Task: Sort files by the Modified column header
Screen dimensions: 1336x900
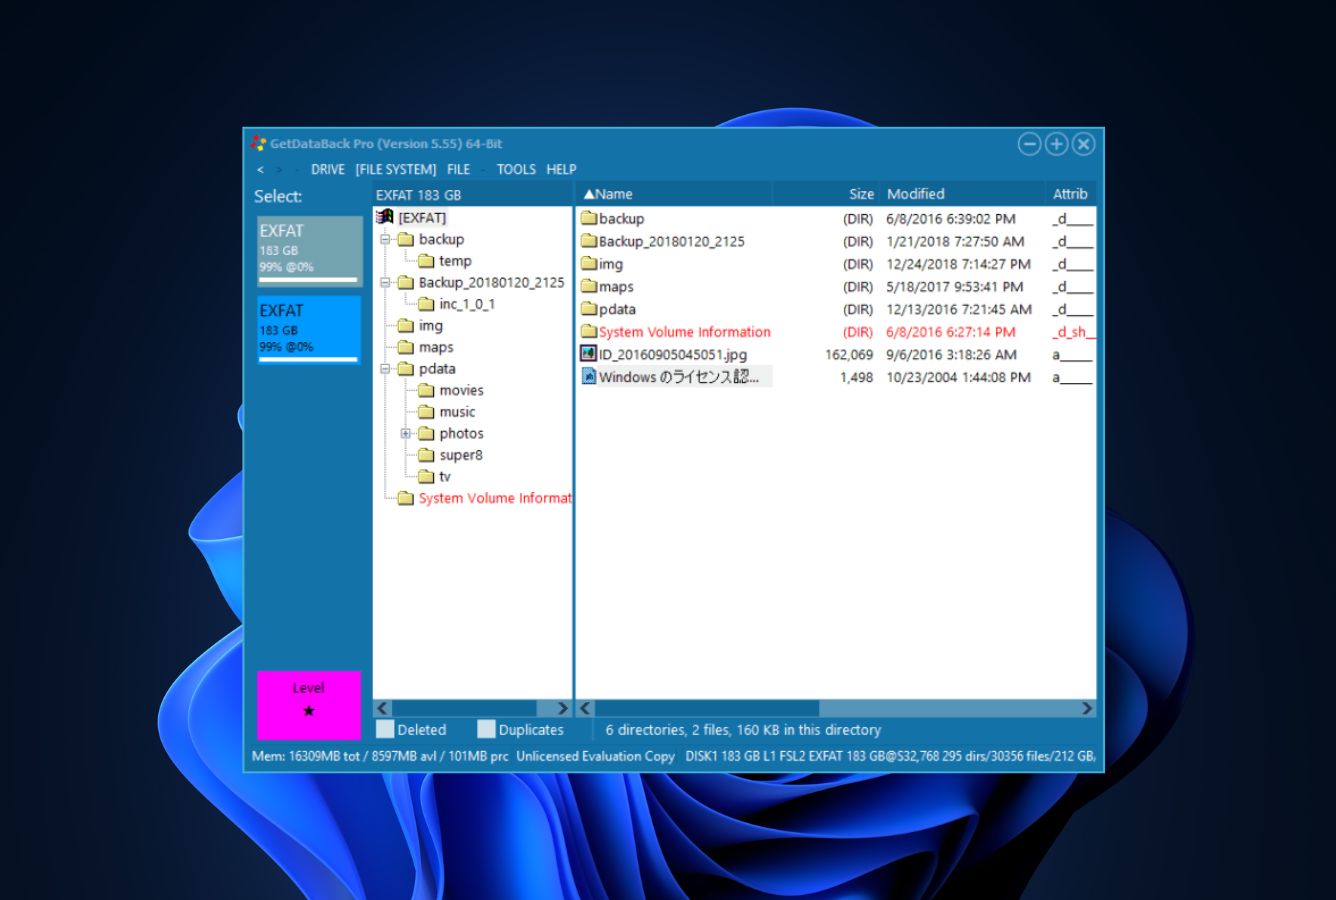Action: [x=961, y=194]
